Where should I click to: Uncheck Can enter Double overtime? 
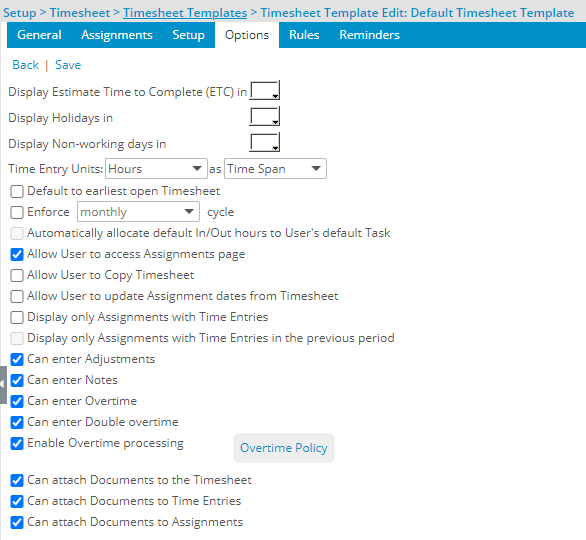[x=17, y=422]
